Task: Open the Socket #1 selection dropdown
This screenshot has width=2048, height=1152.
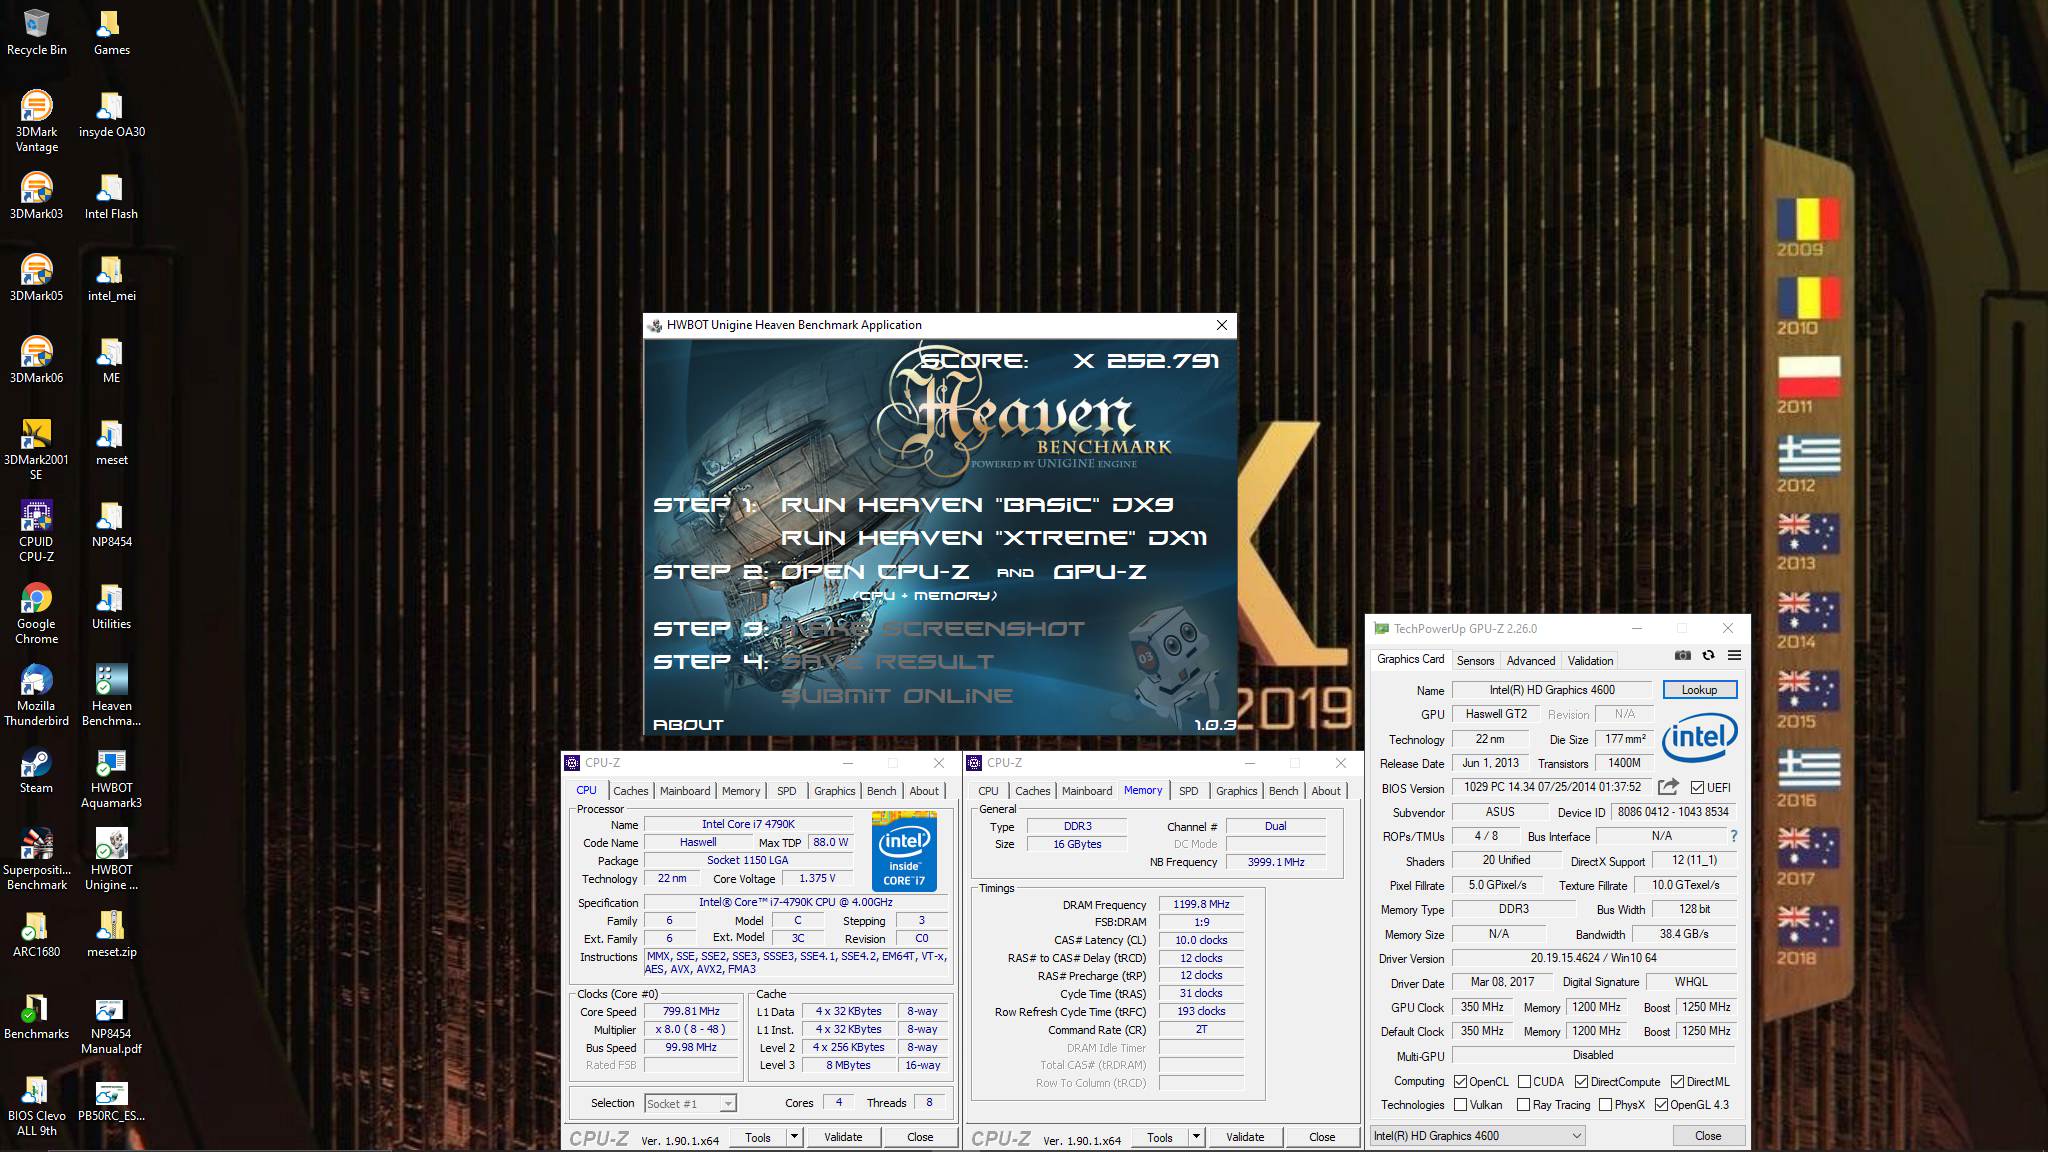Action: (690, 1103)
